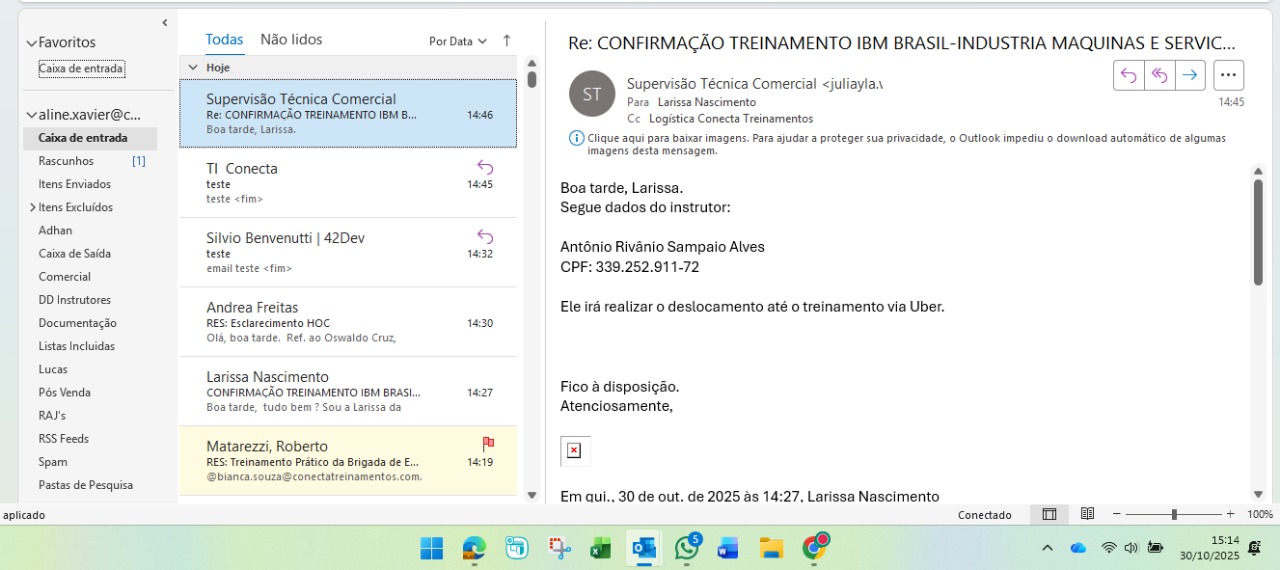Collapse the Favoritos section
The height and width of the screenshot is (570, 1280).
pos(31,43)
